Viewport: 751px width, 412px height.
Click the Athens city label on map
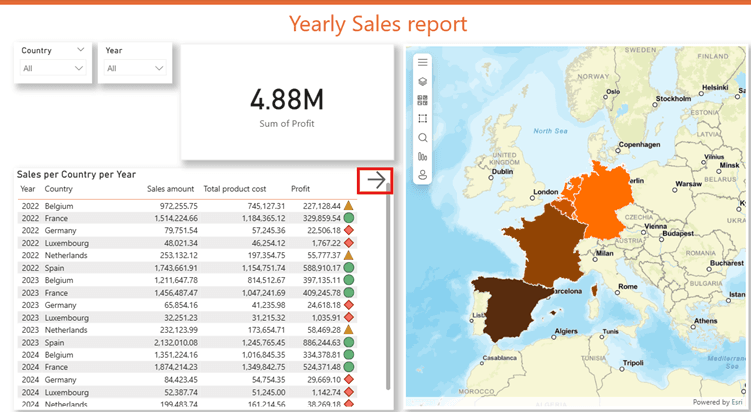pyautogui.click(x=705, y=321)
